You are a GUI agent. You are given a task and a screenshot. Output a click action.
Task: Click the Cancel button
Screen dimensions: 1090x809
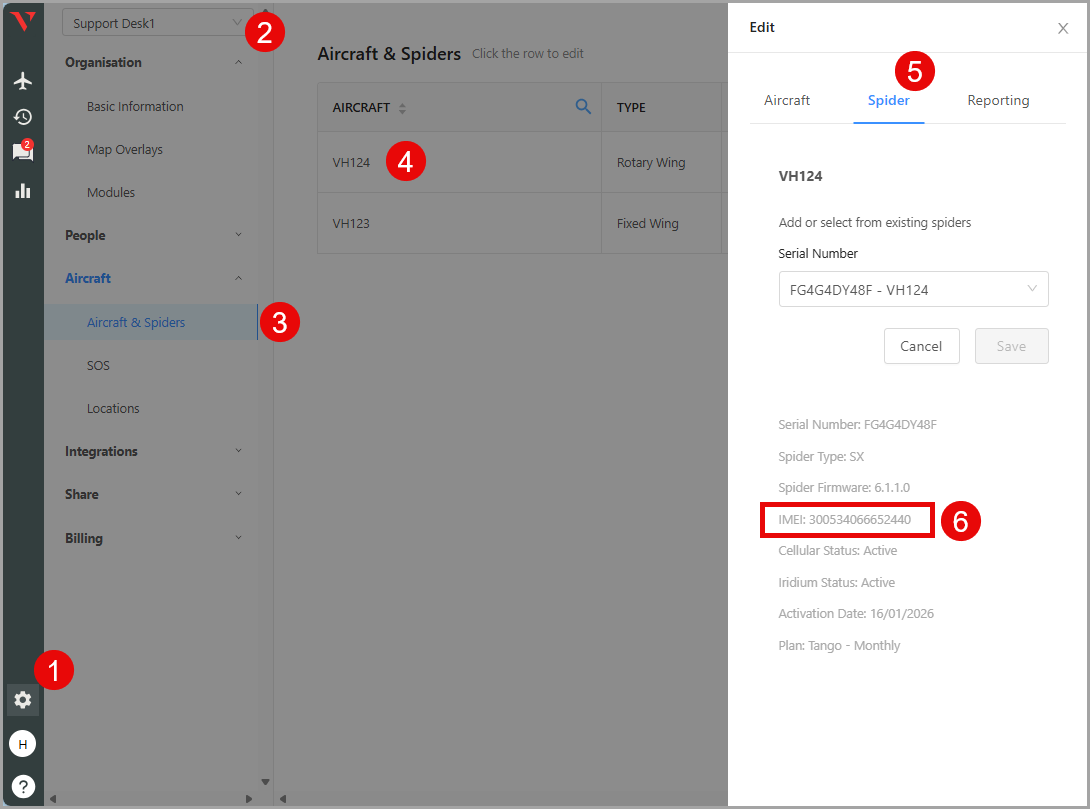(921, 345)
